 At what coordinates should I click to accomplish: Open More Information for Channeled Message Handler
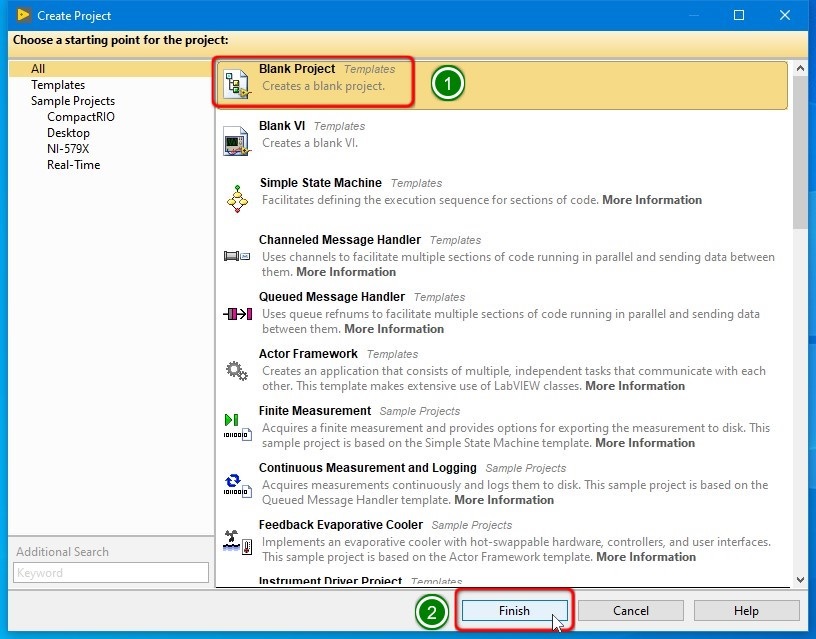[346, 272]
